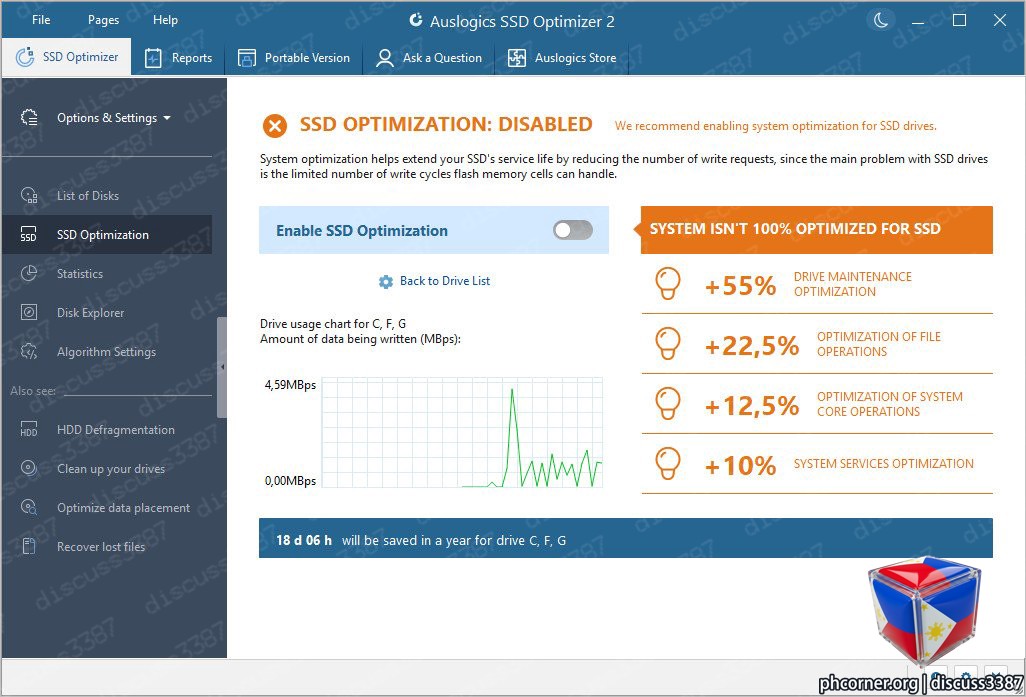This screenshot has height=697, width=1026.
Task: Open the File menu
Action: (x=41, y=20)
